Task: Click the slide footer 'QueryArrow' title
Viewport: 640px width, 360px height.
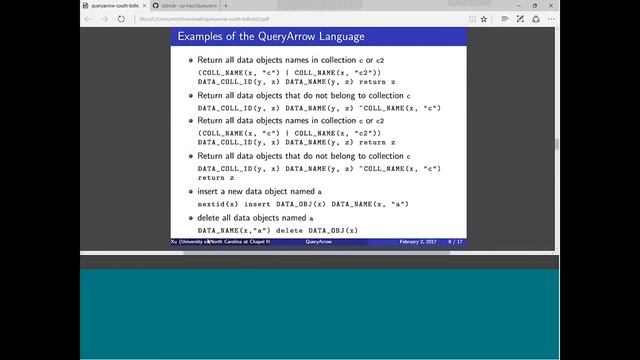Action: pyautogui.click(x=319, y=242)
